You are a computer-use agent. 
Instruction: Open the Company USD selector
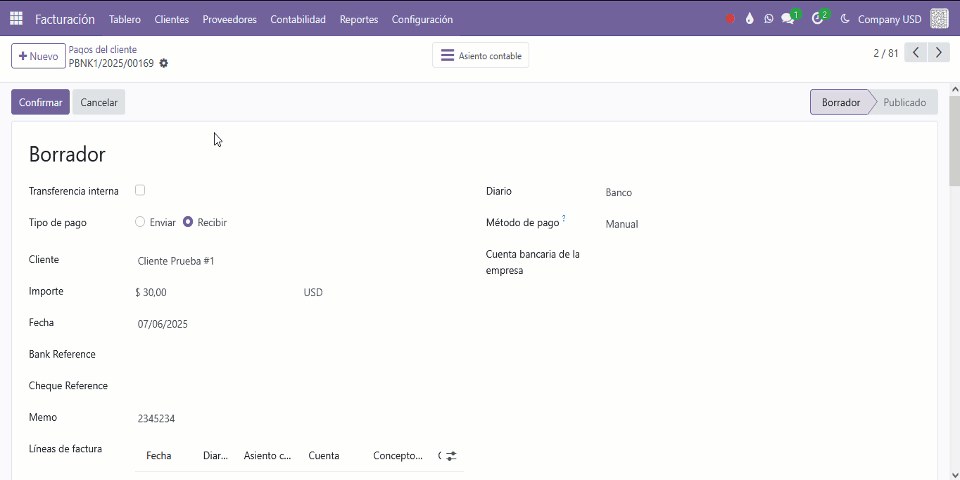[890, 19]
